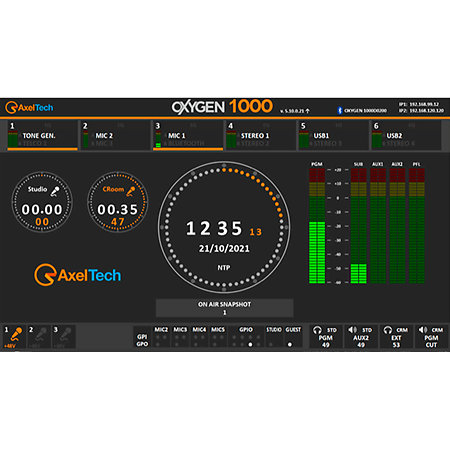Image resolution: width=450 pixels, height=450 pixels.
Task: Click the STD PGM headphones icon
Action: click(317, 330)
